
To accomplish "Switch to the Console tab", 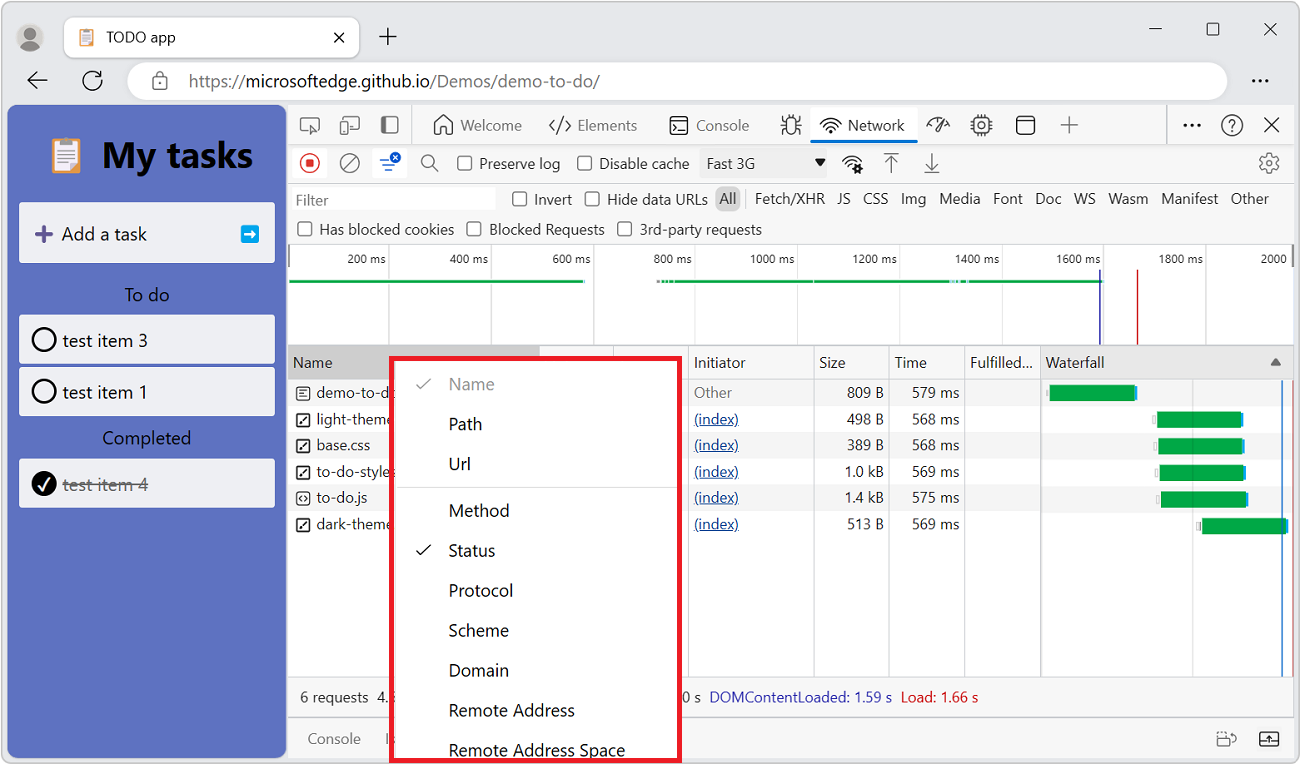I will (x=710, y=125).
